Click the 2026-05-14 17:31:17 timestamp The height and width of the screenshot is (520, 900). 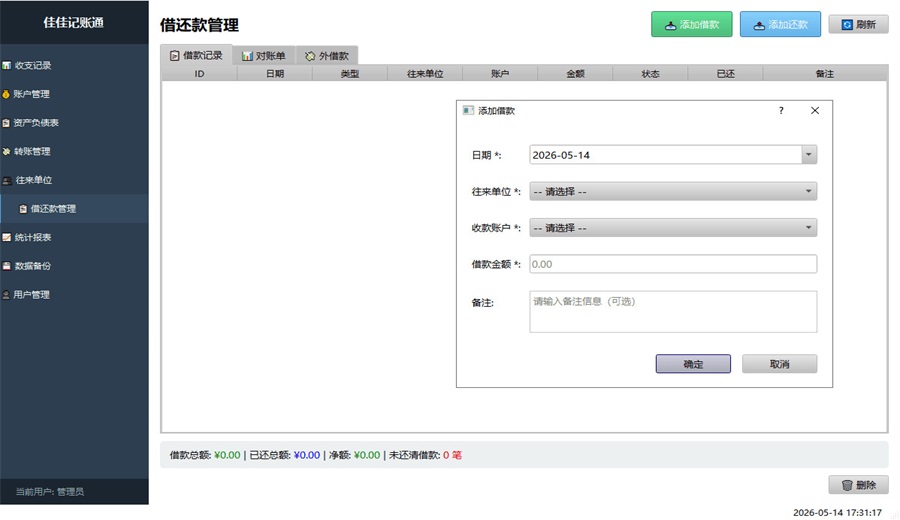(837, 513)
